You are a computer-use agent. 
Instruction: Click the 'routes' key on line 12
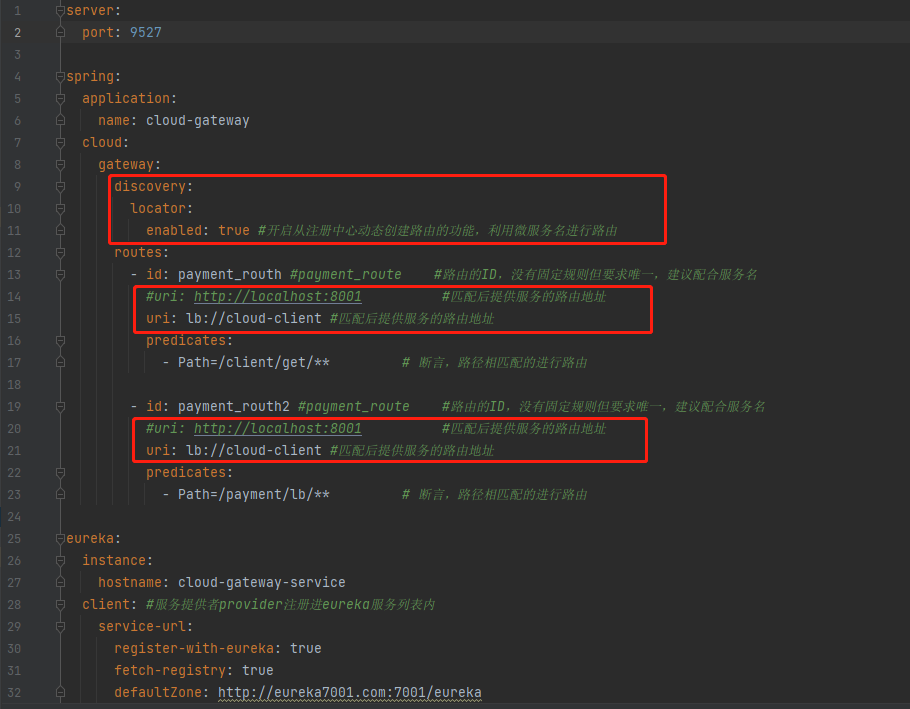pyautogui.click(x=138, y=253)
